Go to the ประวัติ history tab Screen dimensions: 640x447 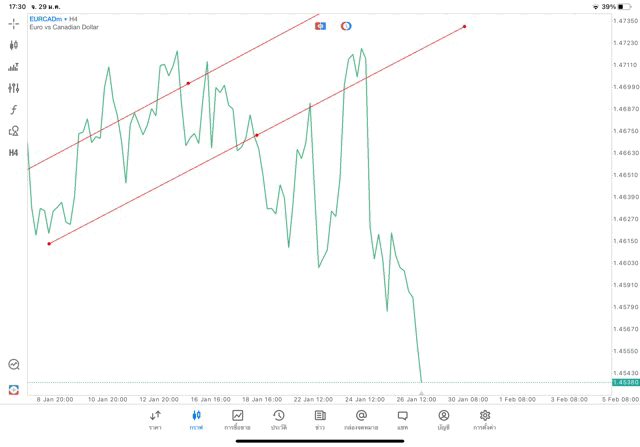278,419
